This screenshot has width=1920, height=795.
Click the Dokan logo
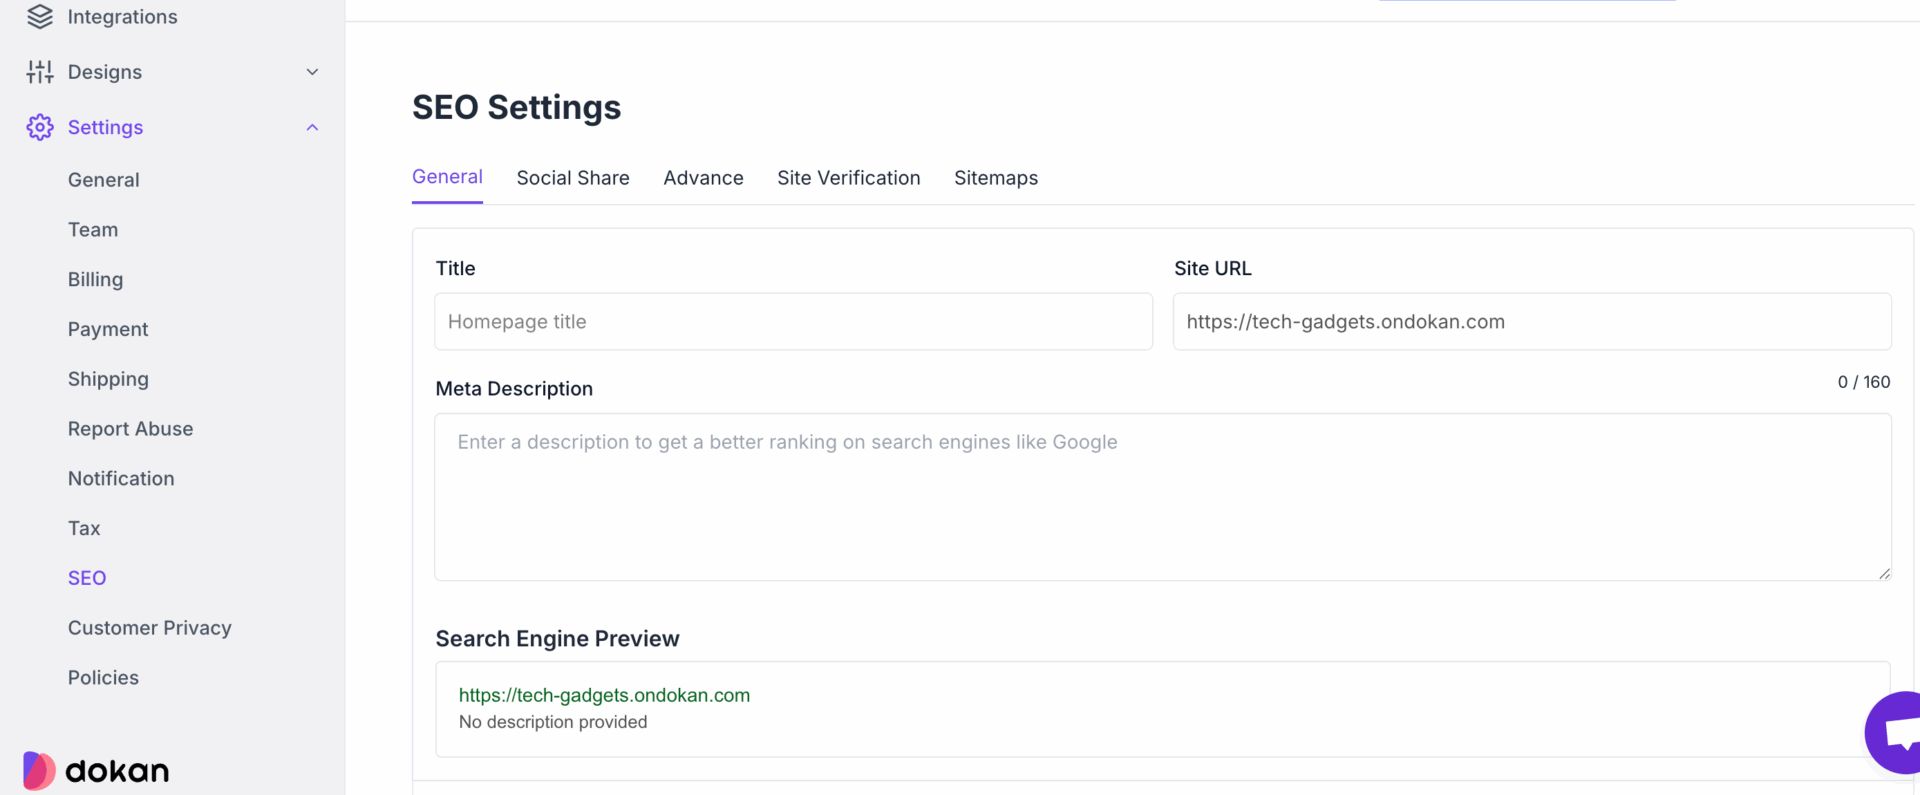click(x=96, y=771)
